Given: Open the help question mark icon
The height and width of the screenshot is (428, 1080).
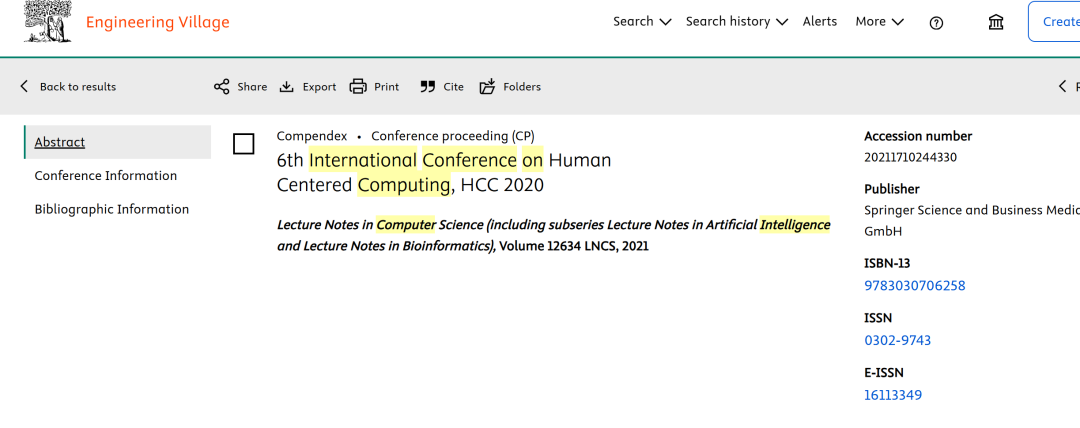Looking at the screenshot, I should [x=936, y=23].
